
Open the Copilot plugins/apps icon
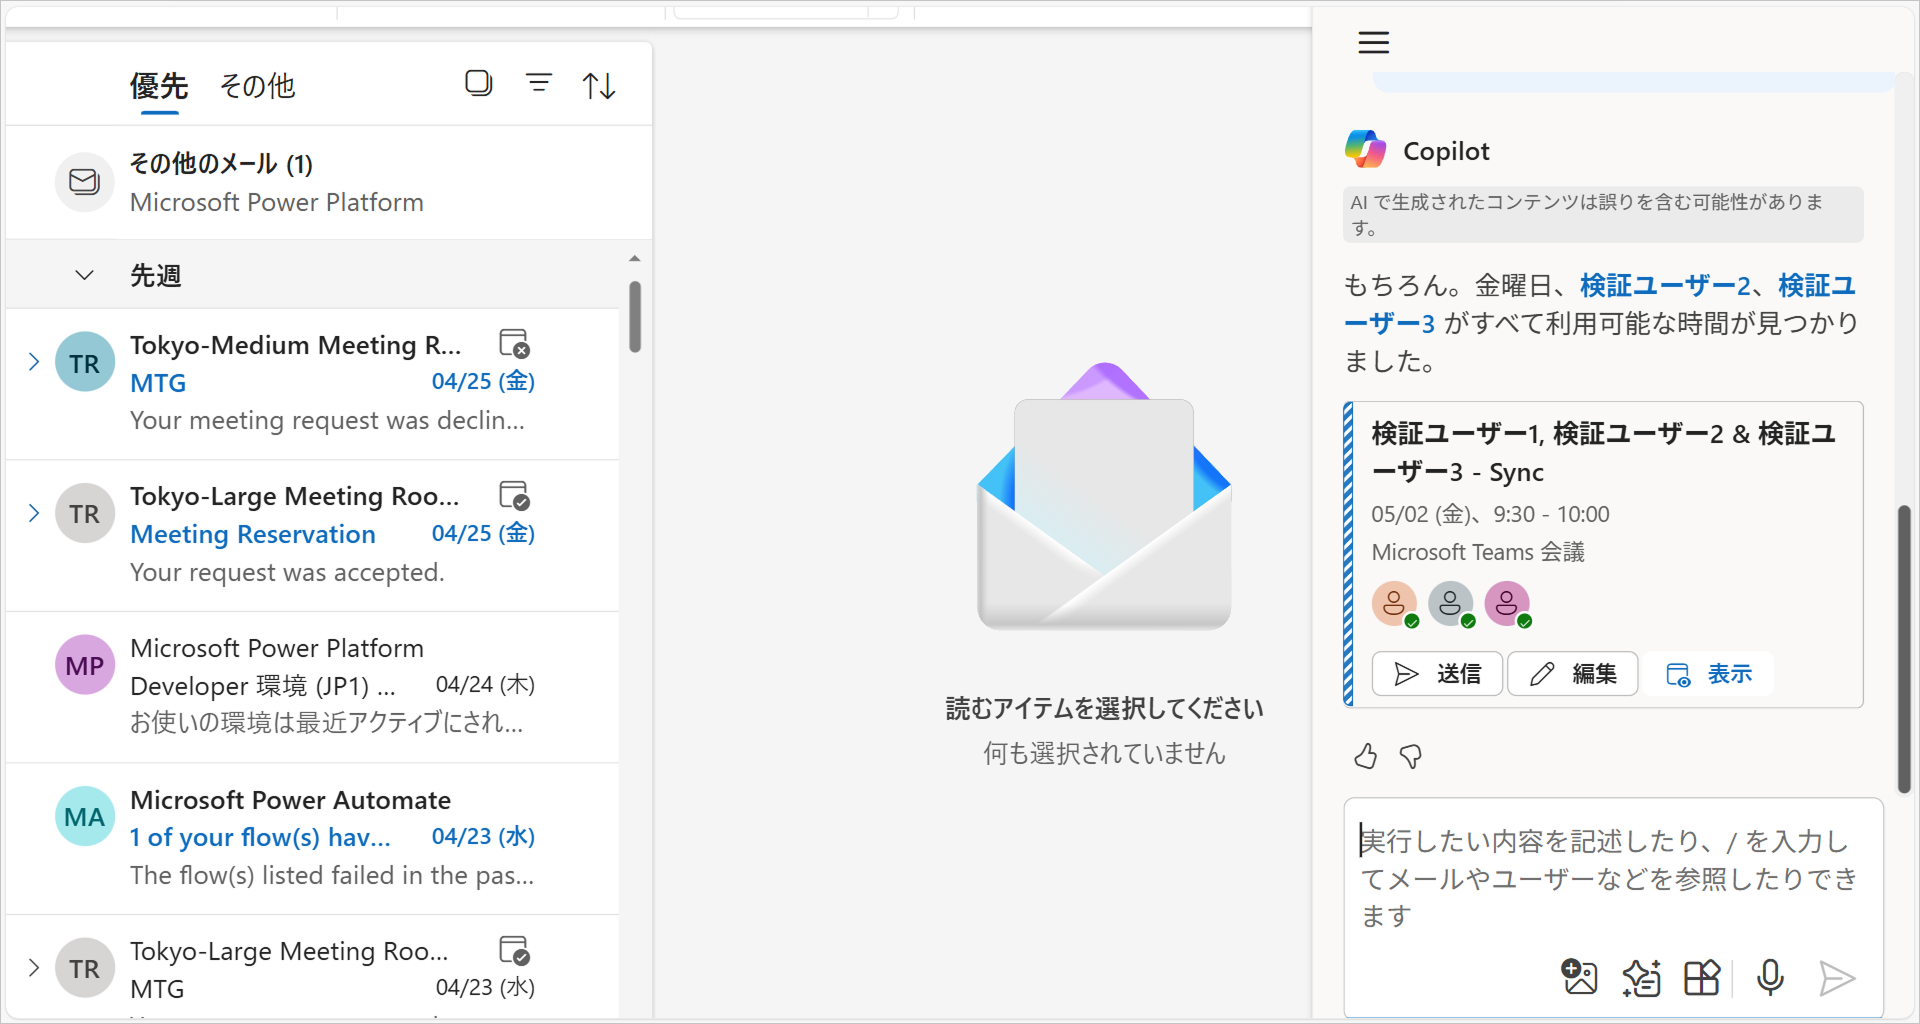click(x=1702, y=977)
